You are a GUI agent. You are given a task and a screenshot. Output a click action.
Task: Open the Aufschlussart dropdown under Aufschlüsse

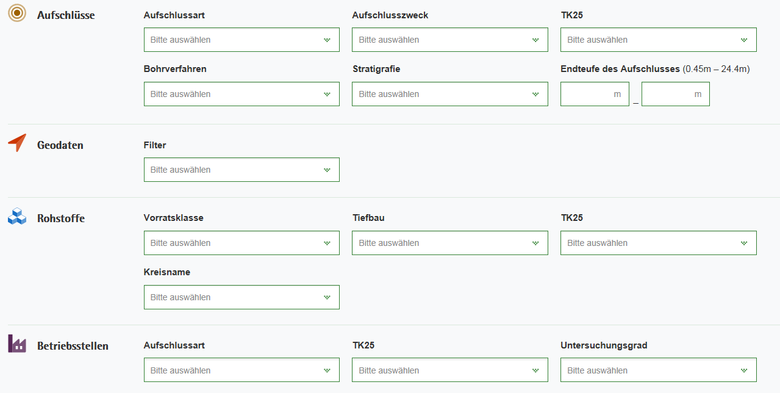click(242, 40)
